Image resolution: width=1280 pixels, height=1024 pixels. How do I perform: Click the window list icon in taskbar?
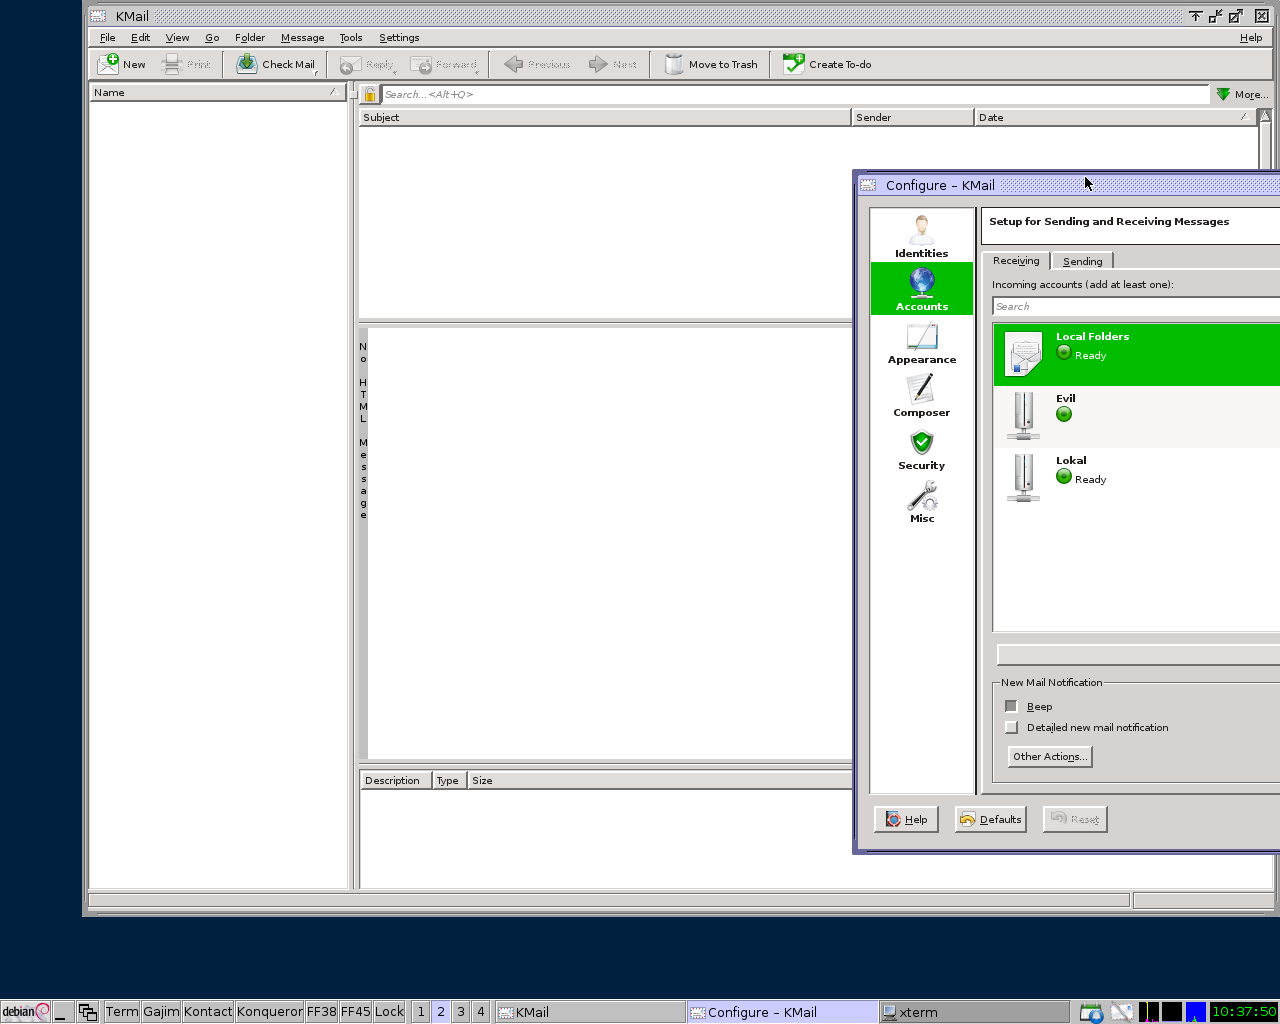(x=88, y=1012)
